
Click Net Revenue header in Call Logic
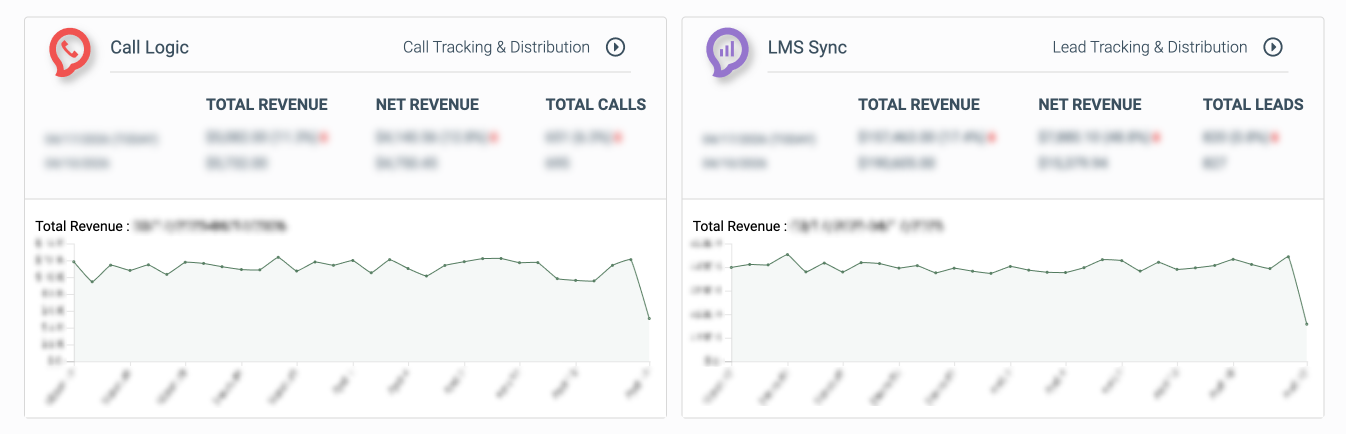pos(427,104)
